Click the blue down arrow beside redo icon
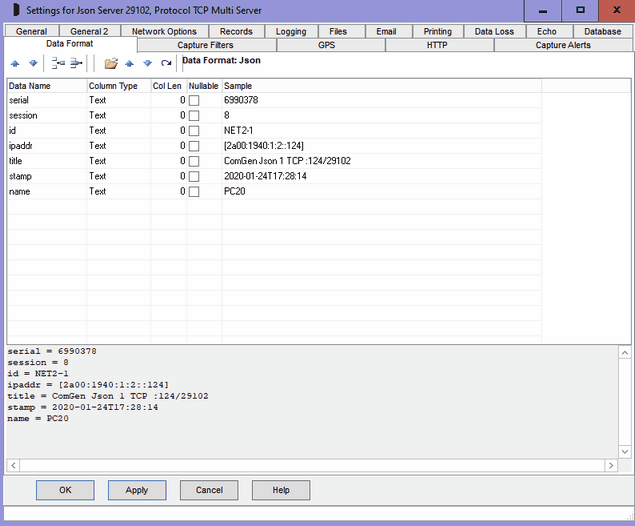The width and height of the screenshot is (635, 526). (147, 63)
